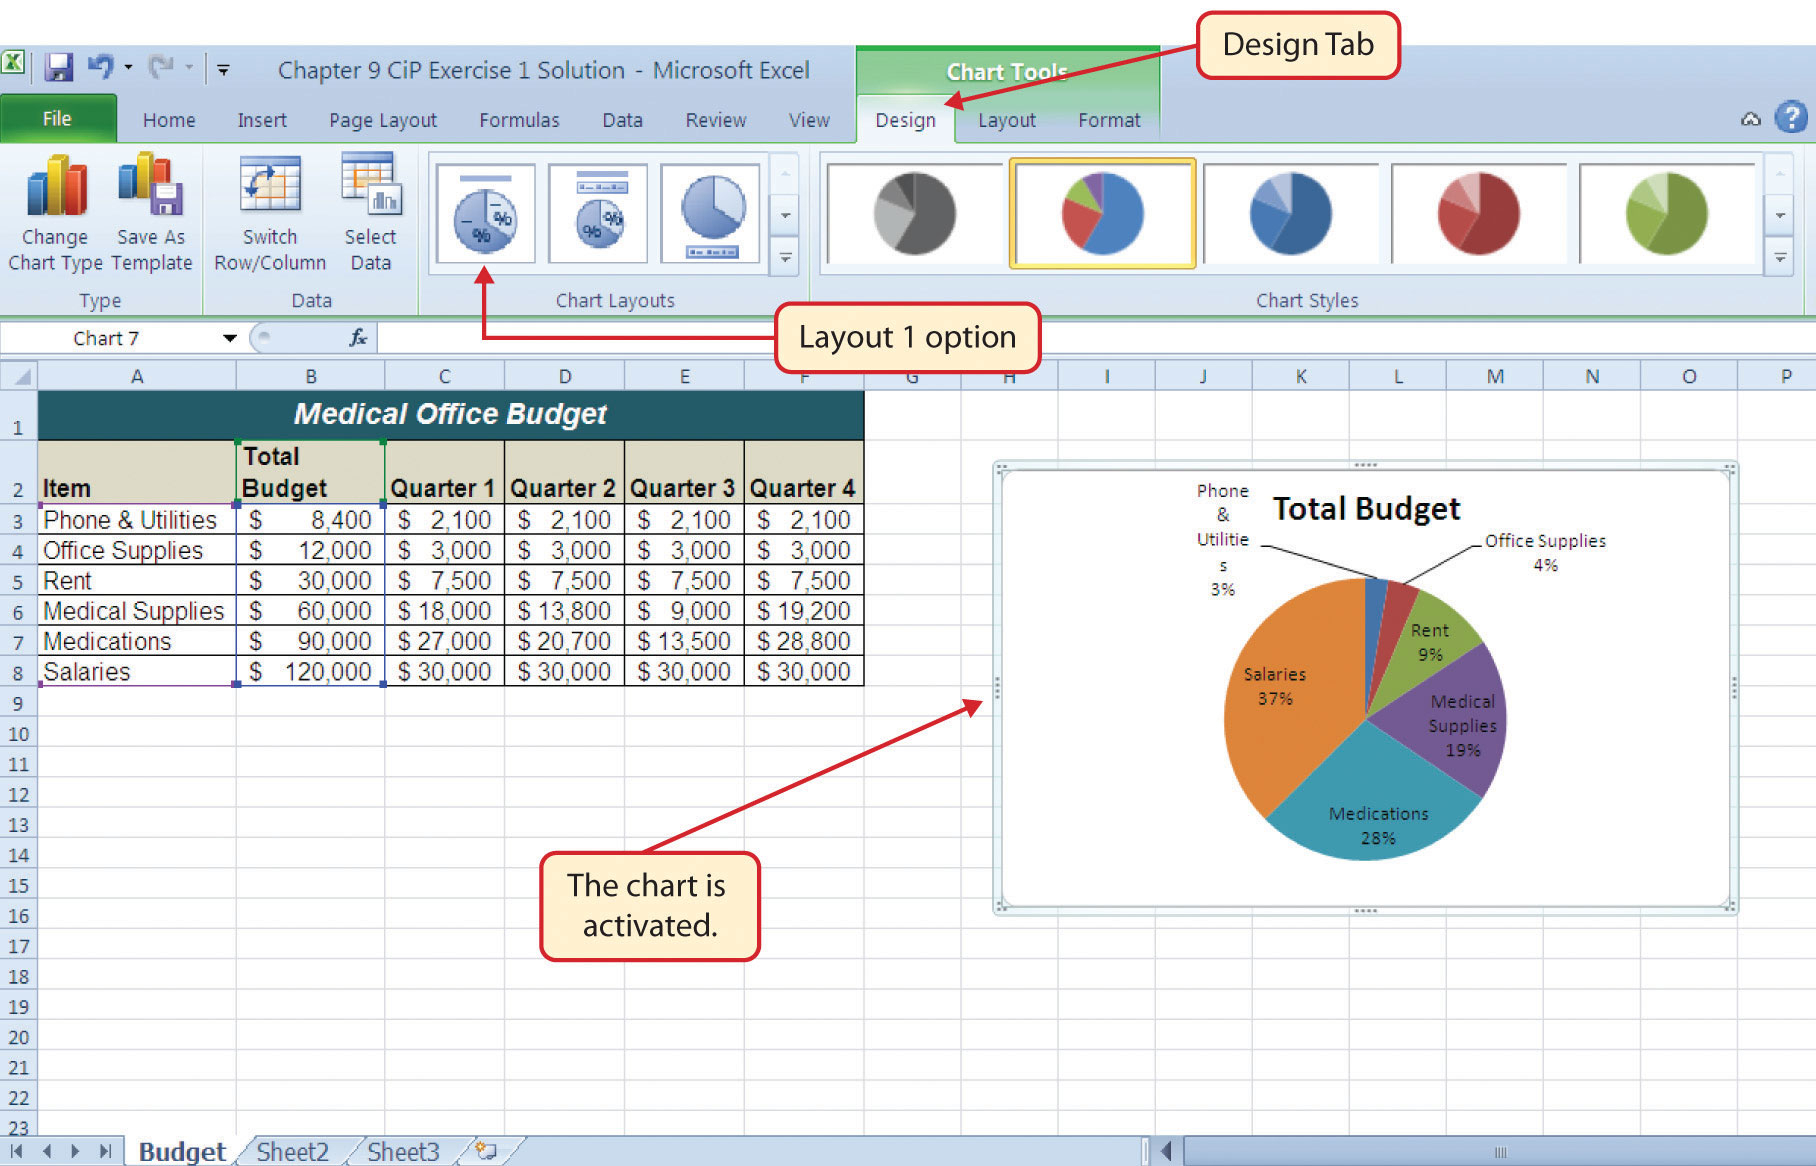The width and height of the screenshot is (1816, 1166).
Task: Open the Insert Function dialog
Action: pos(359,338)
